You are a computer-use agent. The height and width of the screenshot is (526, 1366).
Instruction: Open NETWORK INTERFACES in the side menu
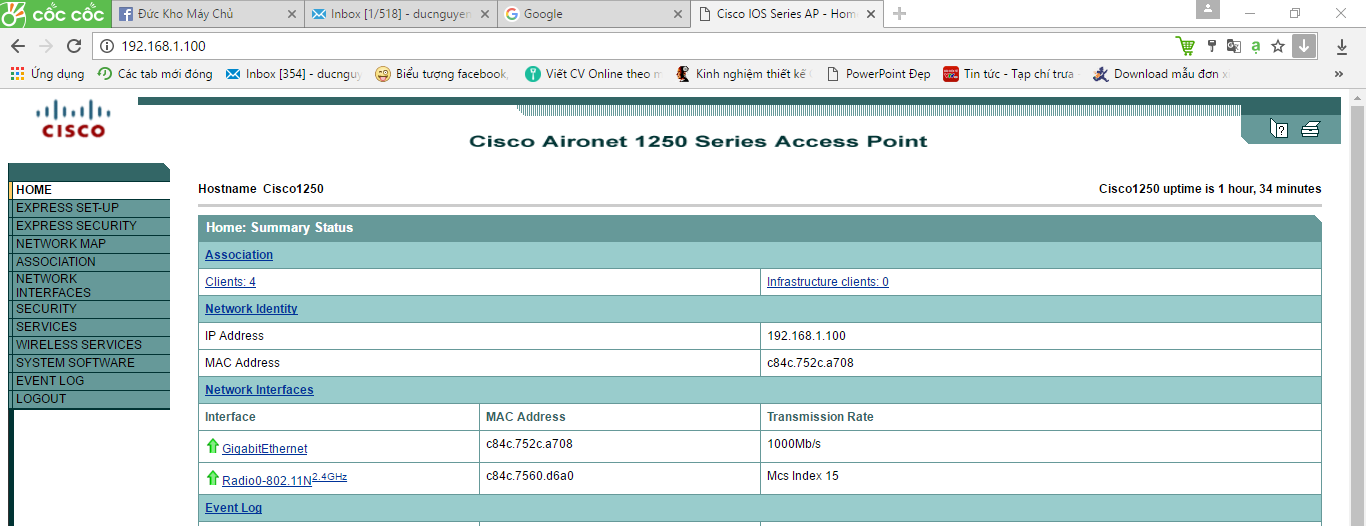[90, 286]
